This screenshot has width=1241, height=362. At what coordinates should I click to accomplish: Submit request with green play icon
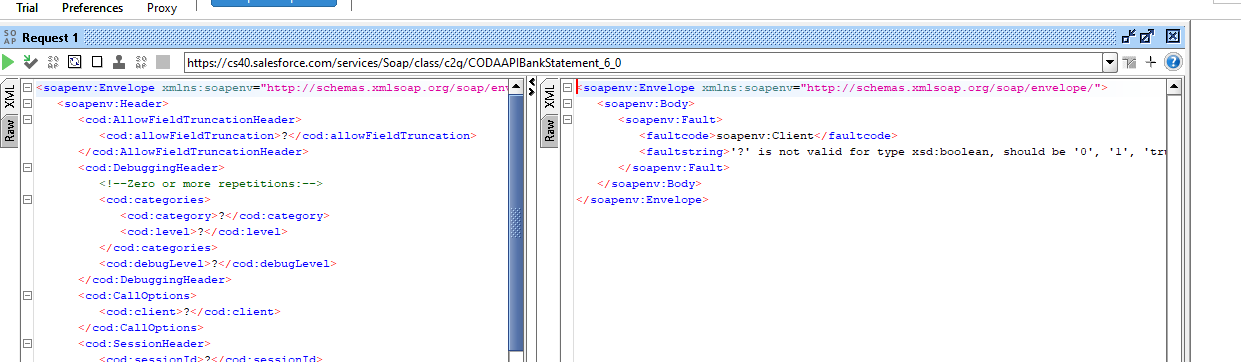(x=9, y=62)
